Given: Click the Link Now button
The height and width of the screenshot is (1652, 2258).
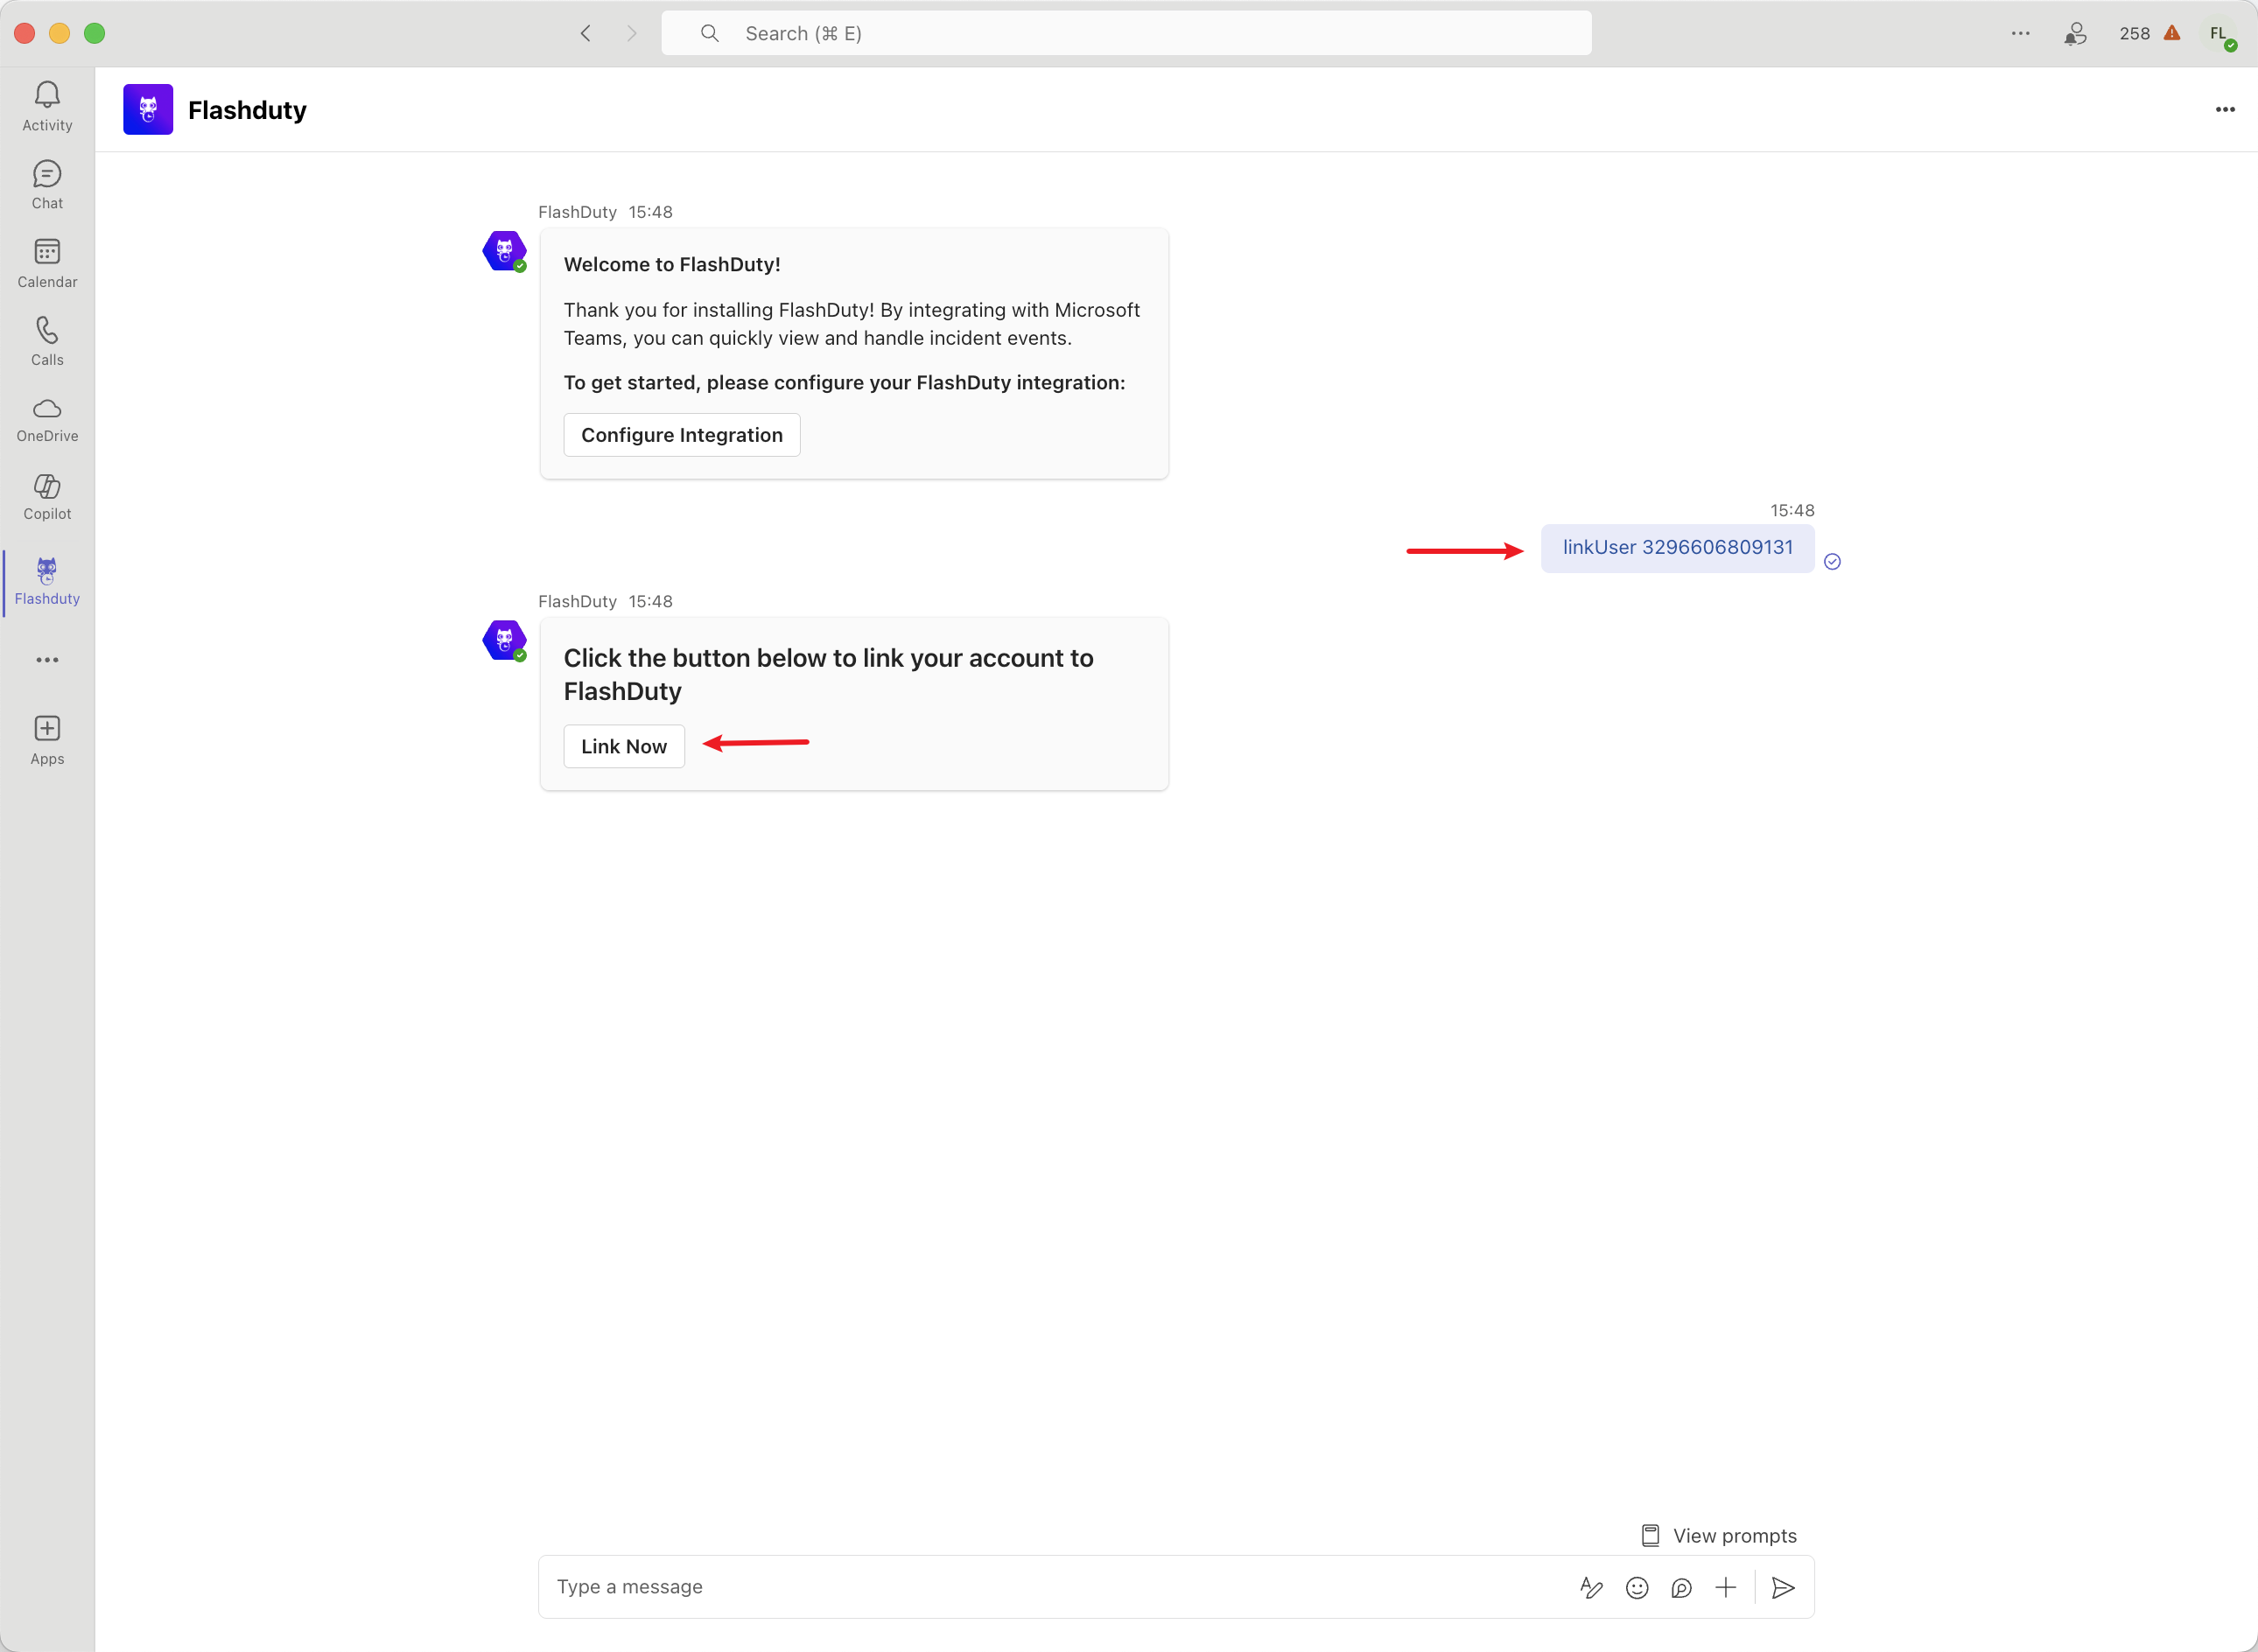Looking at the screenshot, I should 624,746.
